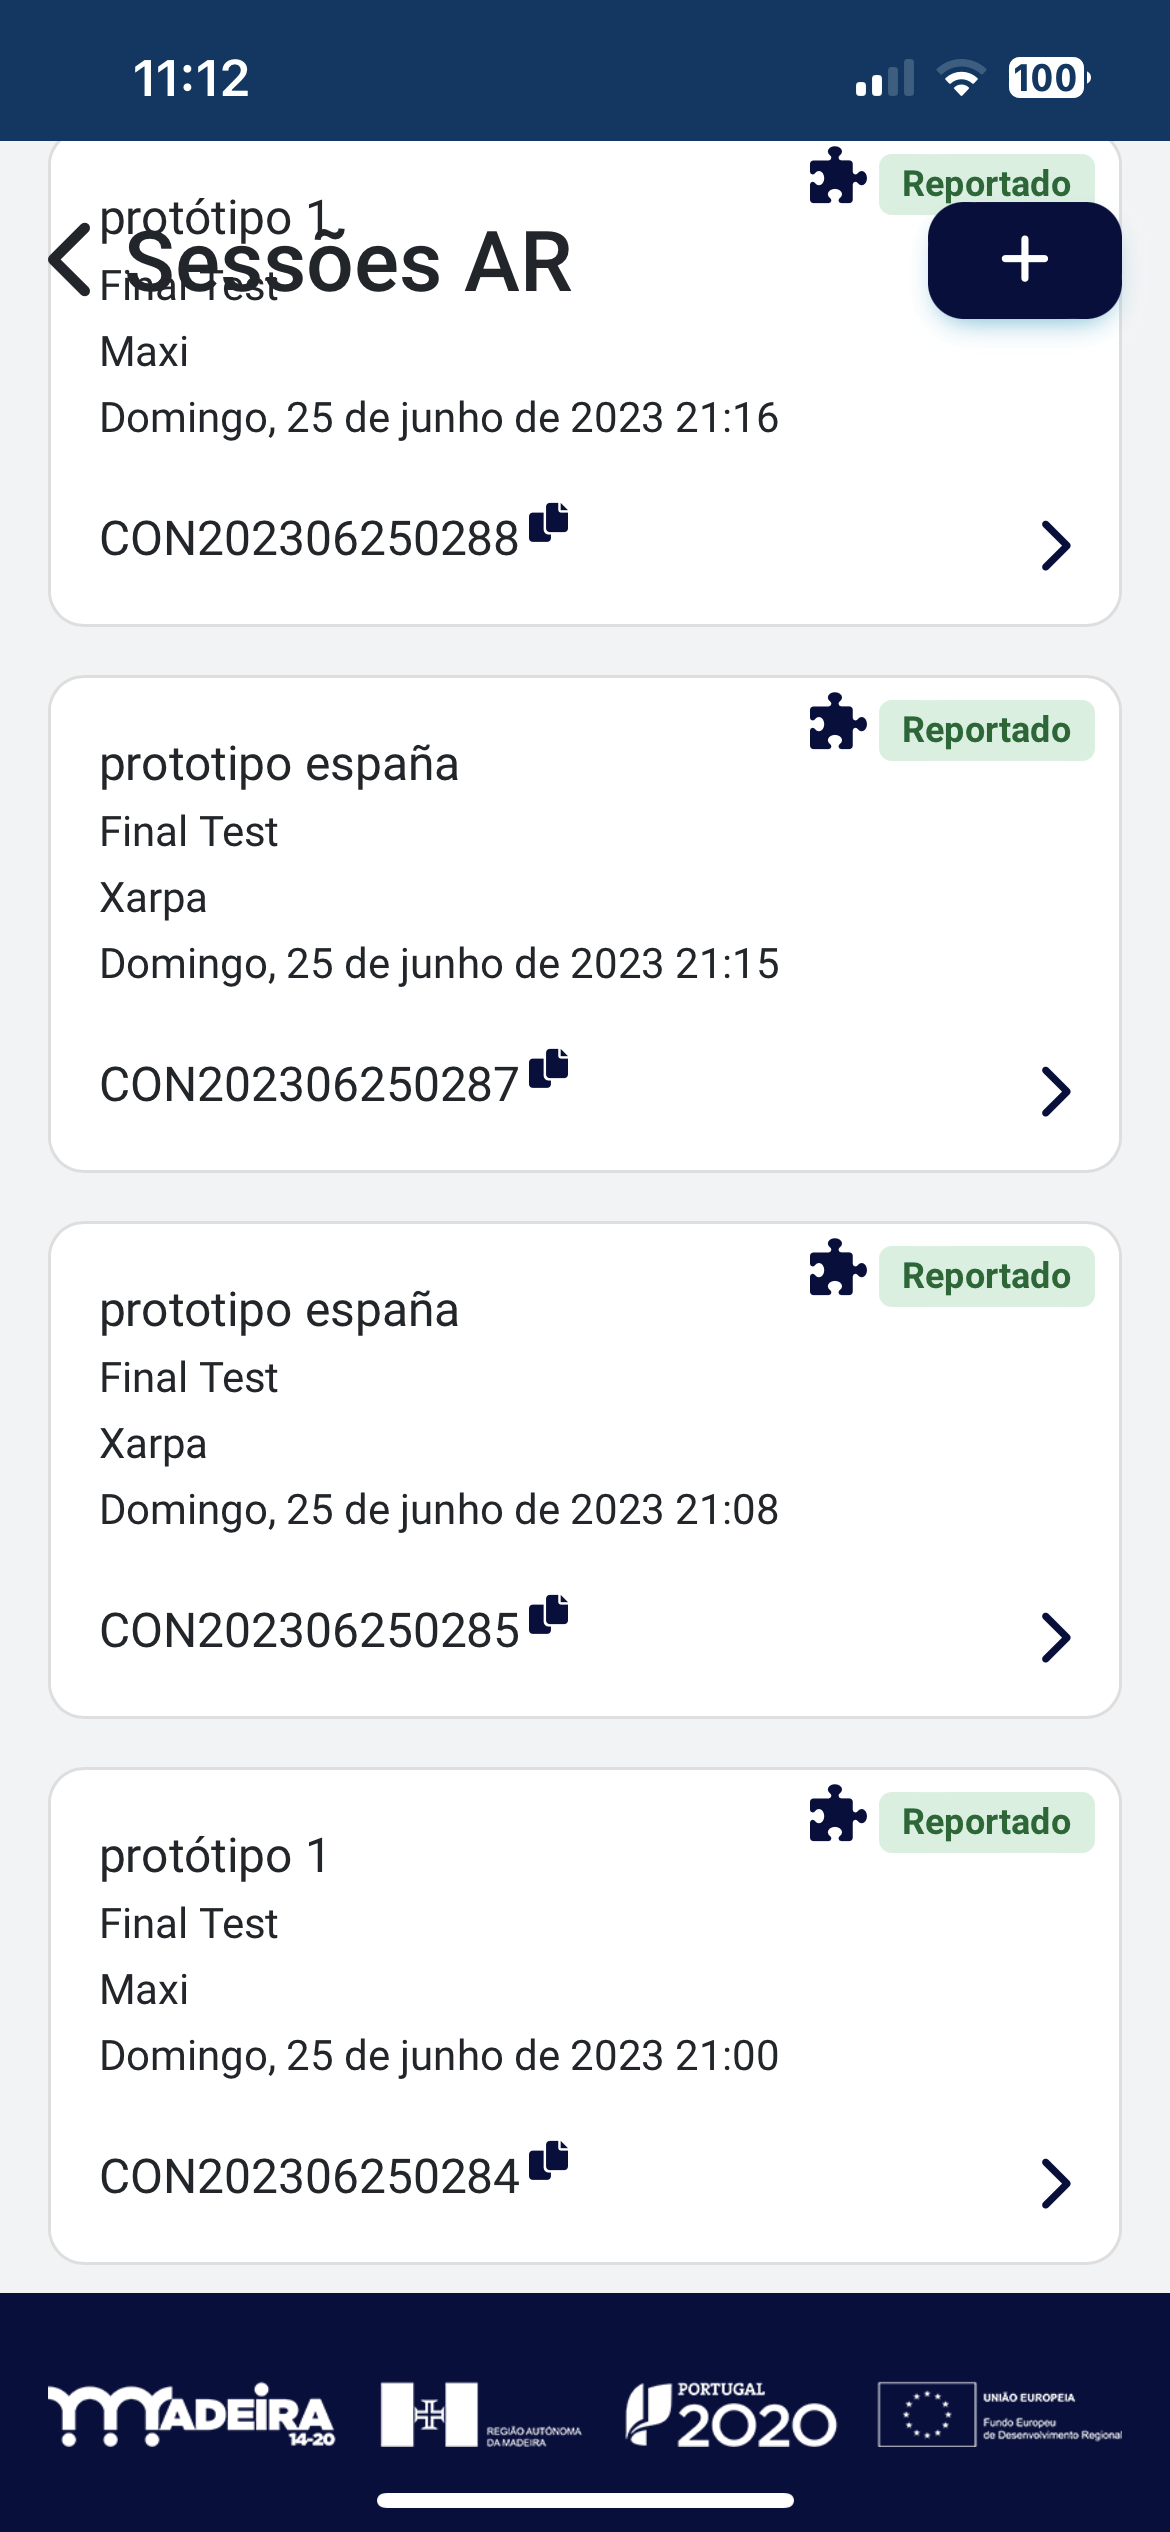Click puzzle icon on topmost session card
This screenshot has height=2532, width=1170.
(837, 175)
